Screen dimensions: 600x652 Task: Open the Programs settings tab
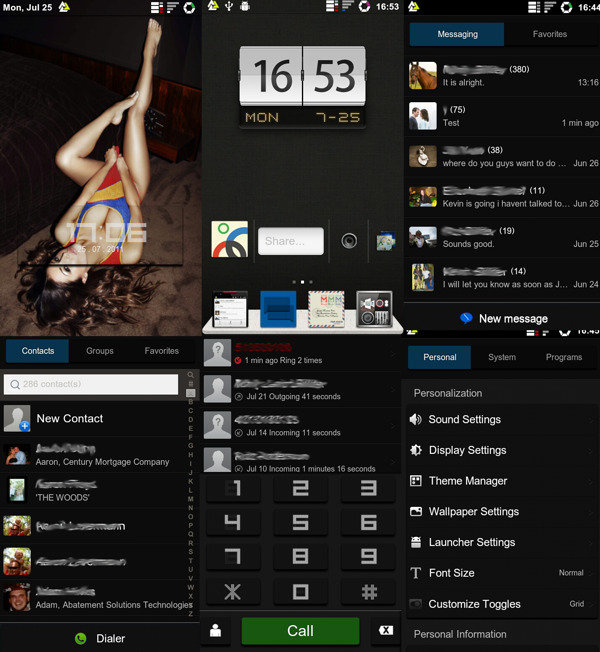564,357
